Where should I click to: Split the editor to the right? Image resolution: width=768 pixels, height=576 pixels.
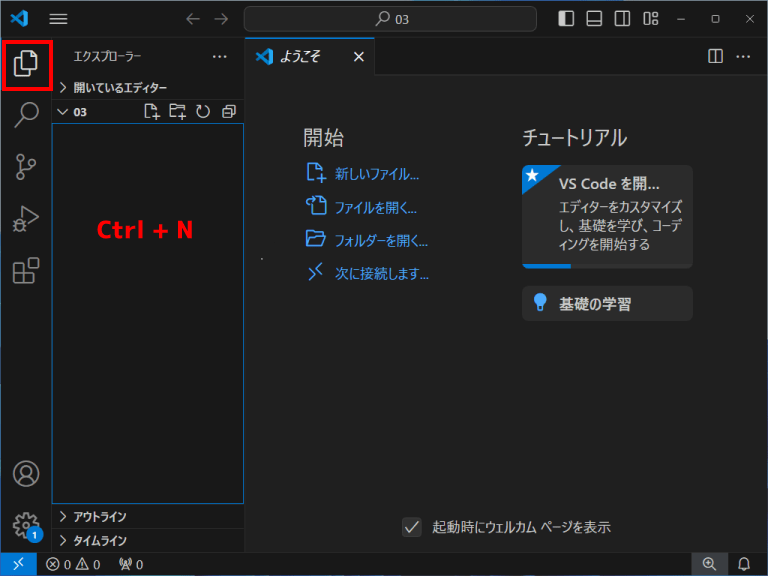(715, 56)
